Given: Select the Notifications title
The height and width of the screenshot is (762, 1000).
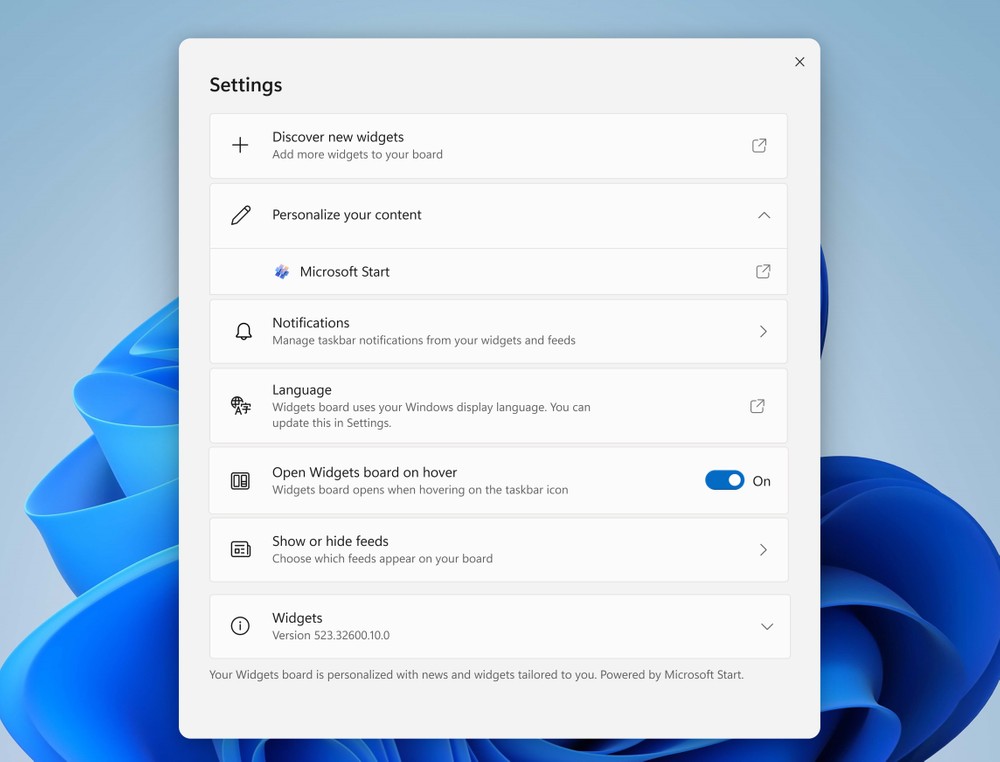Looking at the screenshot, I should (x=311, y=323).
